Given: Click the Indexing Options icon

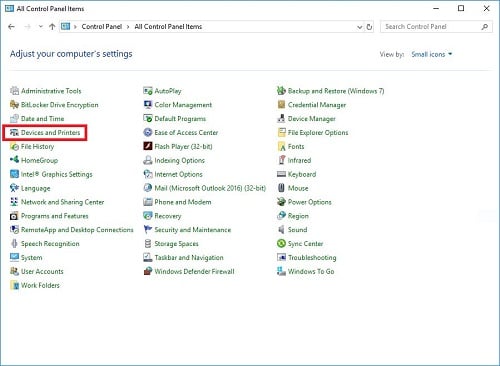Looking at the screenshot, I should tap(148, 160).
